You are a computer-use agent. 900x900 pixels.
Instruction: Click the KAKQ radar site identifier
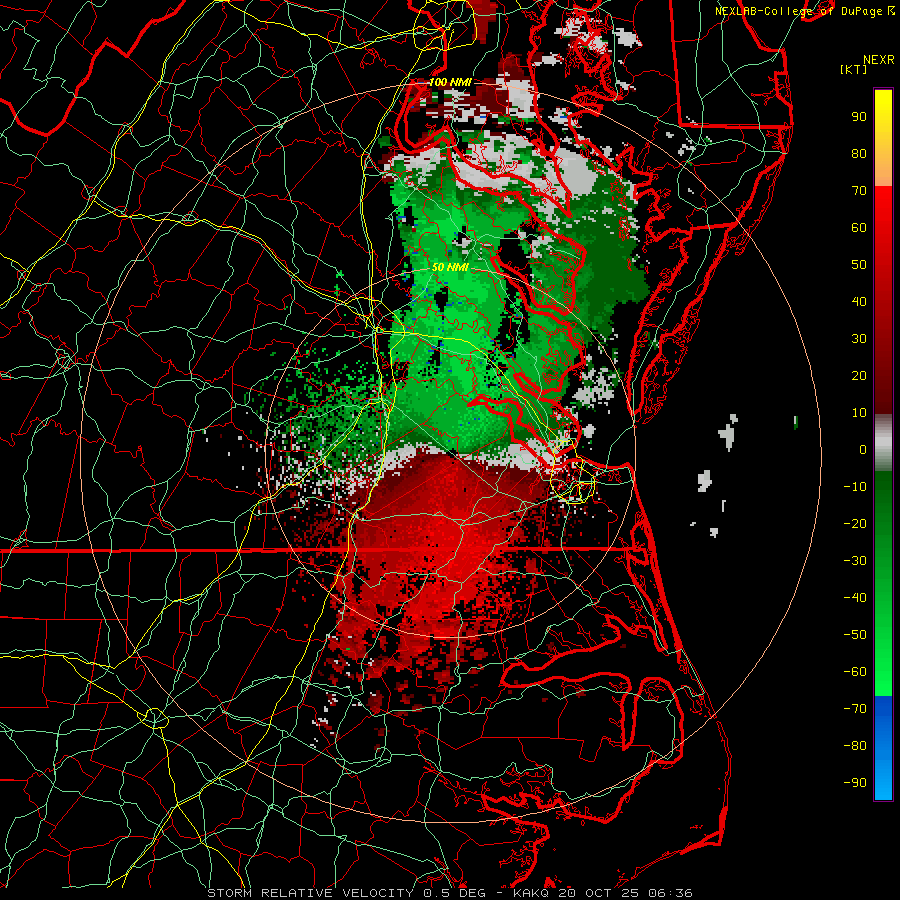(533, 893)
